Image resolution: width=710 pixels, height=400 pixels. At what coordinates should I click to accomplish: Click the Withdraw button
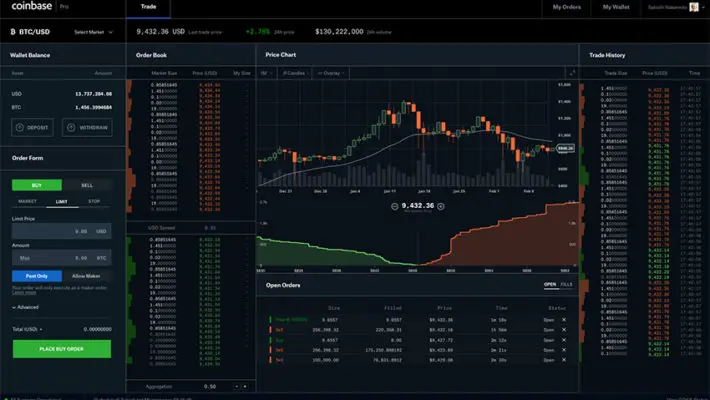tap(87, 127)
